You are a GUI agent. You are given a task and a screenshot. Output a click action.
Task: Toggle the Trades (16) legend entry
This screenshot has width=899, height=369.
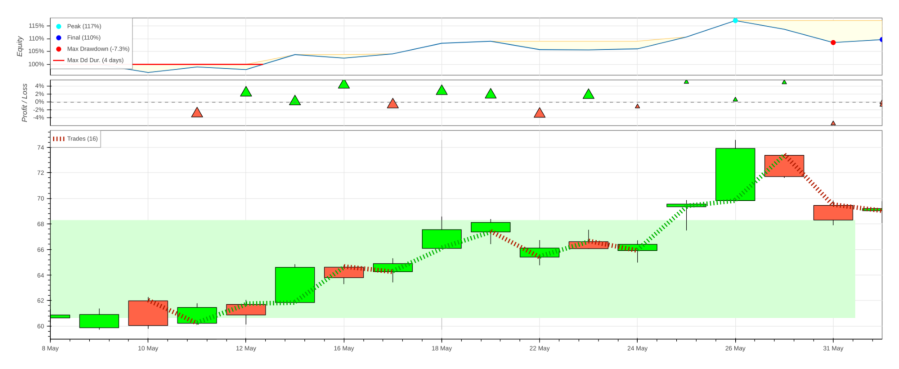75,139
